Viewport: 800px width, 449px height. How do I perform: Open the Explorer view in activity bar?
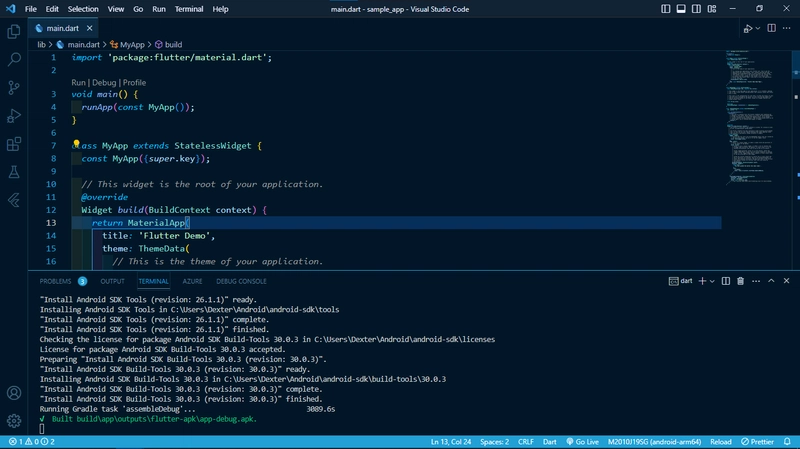point(14,32)
